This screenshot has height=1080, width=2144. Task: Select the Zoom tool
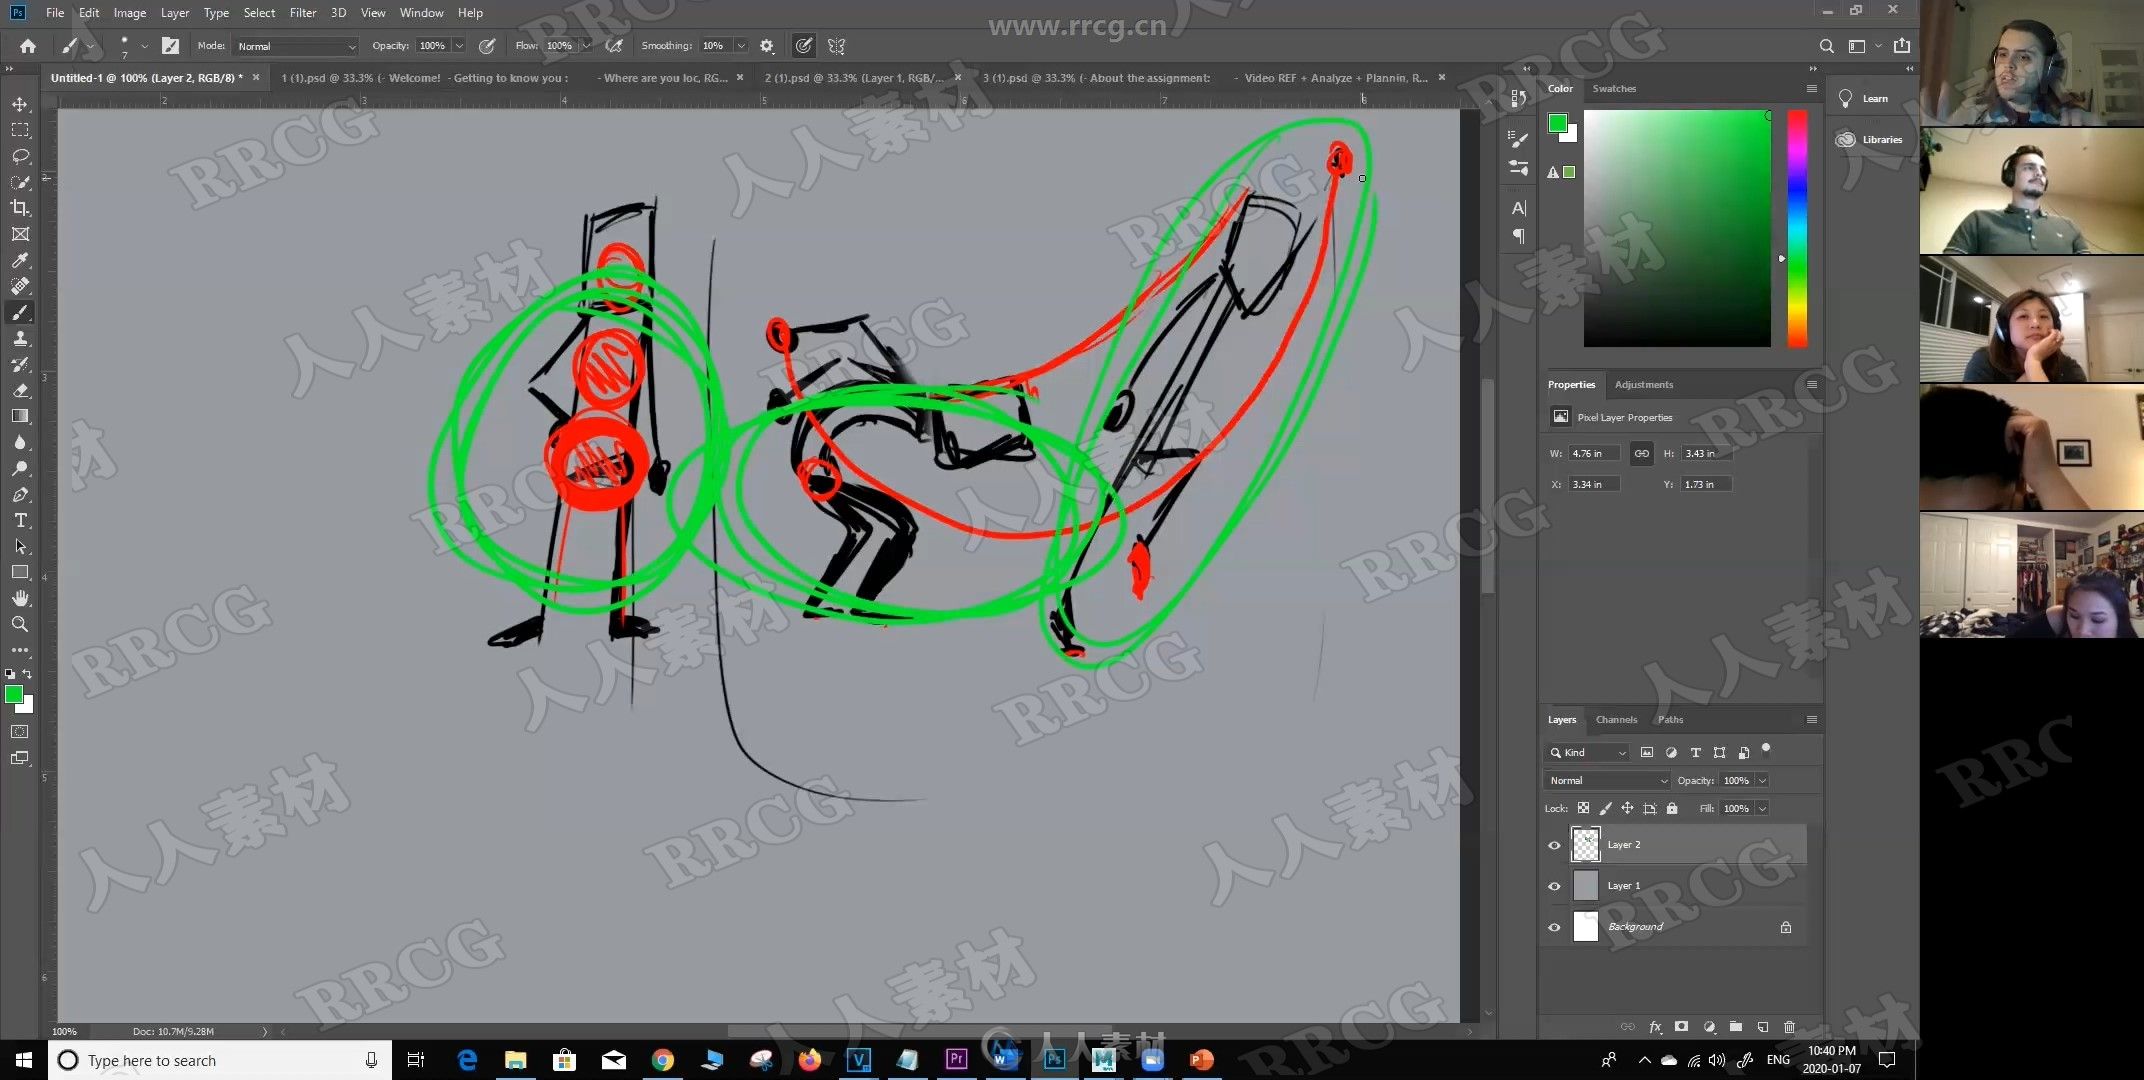(x=20, y=624)
